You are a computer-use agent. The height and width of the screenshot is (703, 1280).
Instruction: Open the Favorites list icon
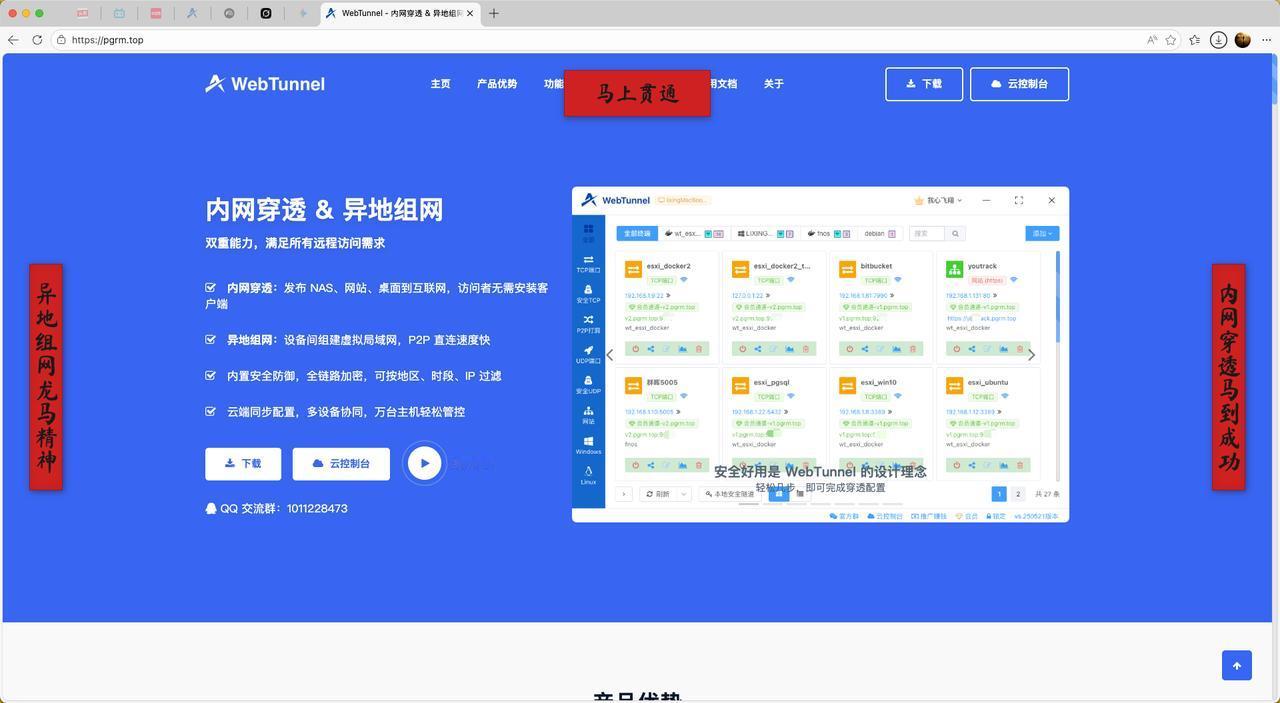[x=1195, y=40]
